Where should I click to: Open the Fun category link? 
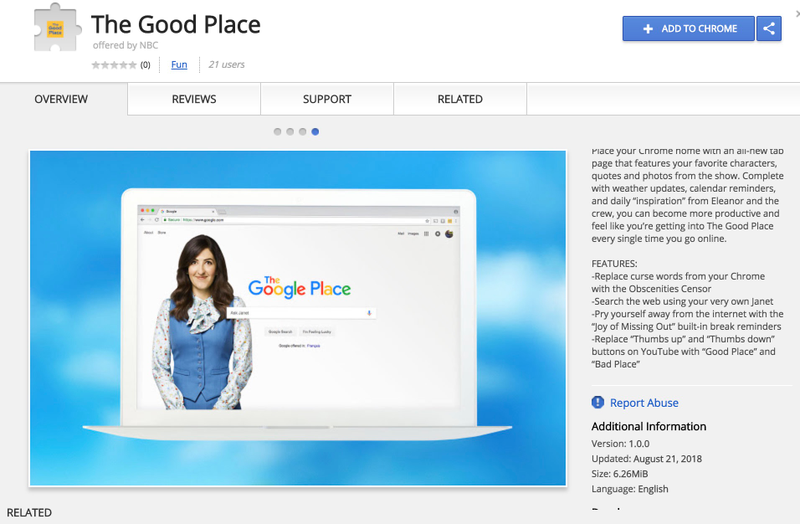point(179,65)
